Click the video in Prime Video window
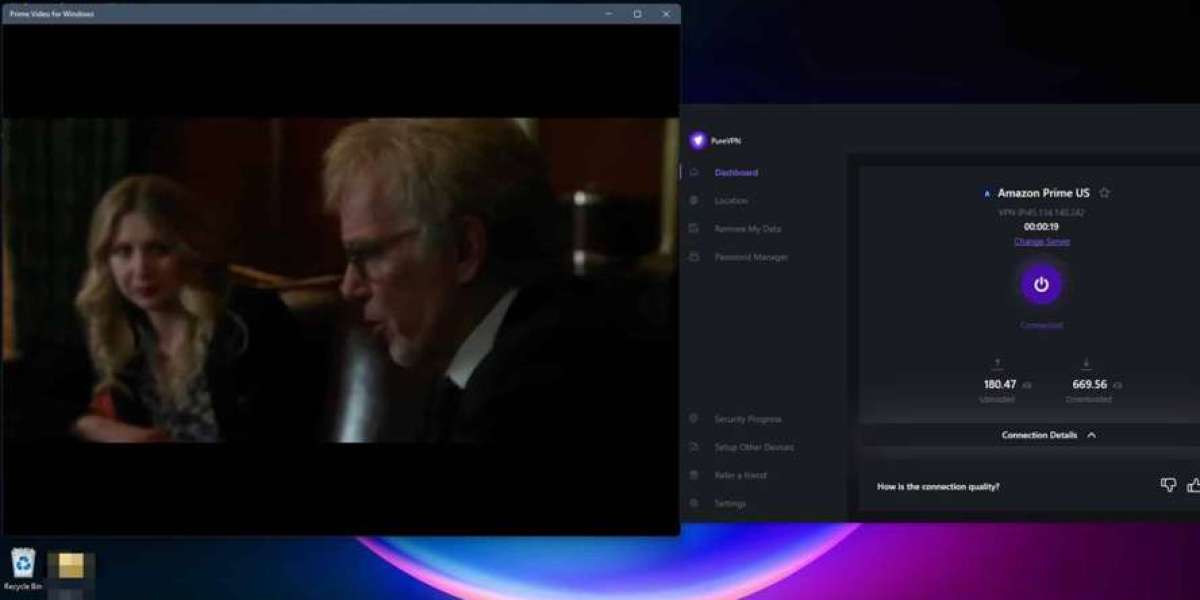The image size is (1200, 600). 340,280
